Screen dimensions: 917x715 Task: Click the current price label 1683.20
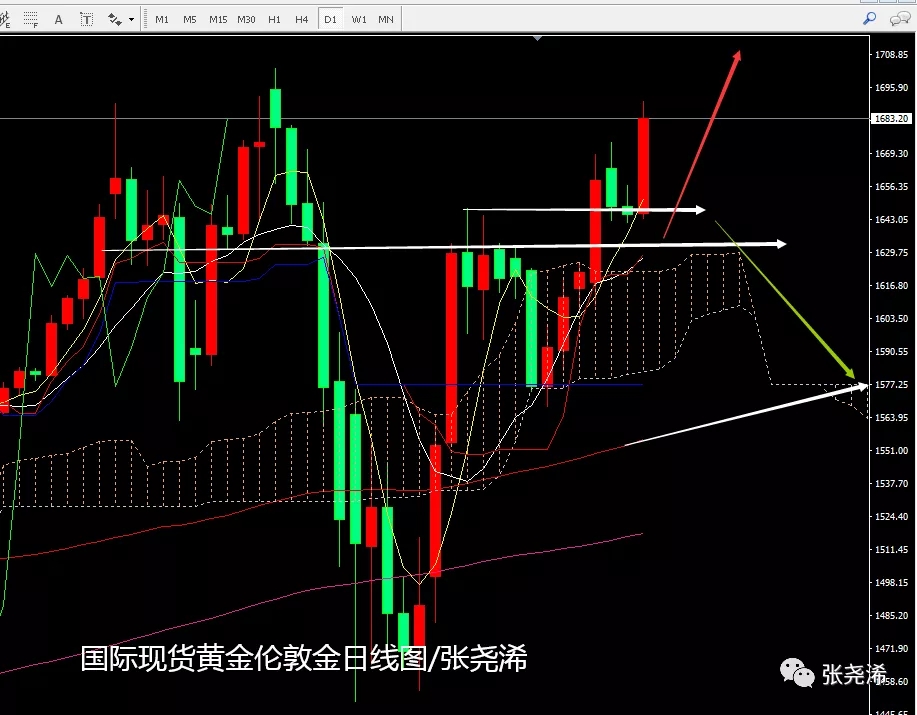891,119
